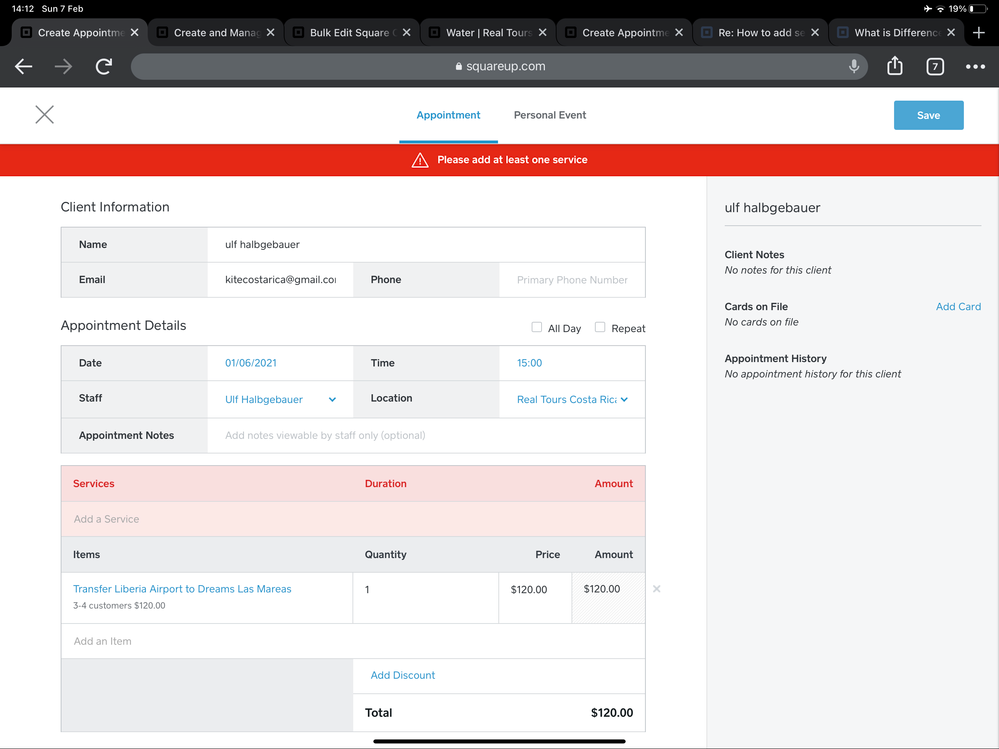The width and height of the screenshot is (999, 749).
Task: Remove the Transfer Liberia Airport item
Action: pyautogui.click(x=656, y=589)
